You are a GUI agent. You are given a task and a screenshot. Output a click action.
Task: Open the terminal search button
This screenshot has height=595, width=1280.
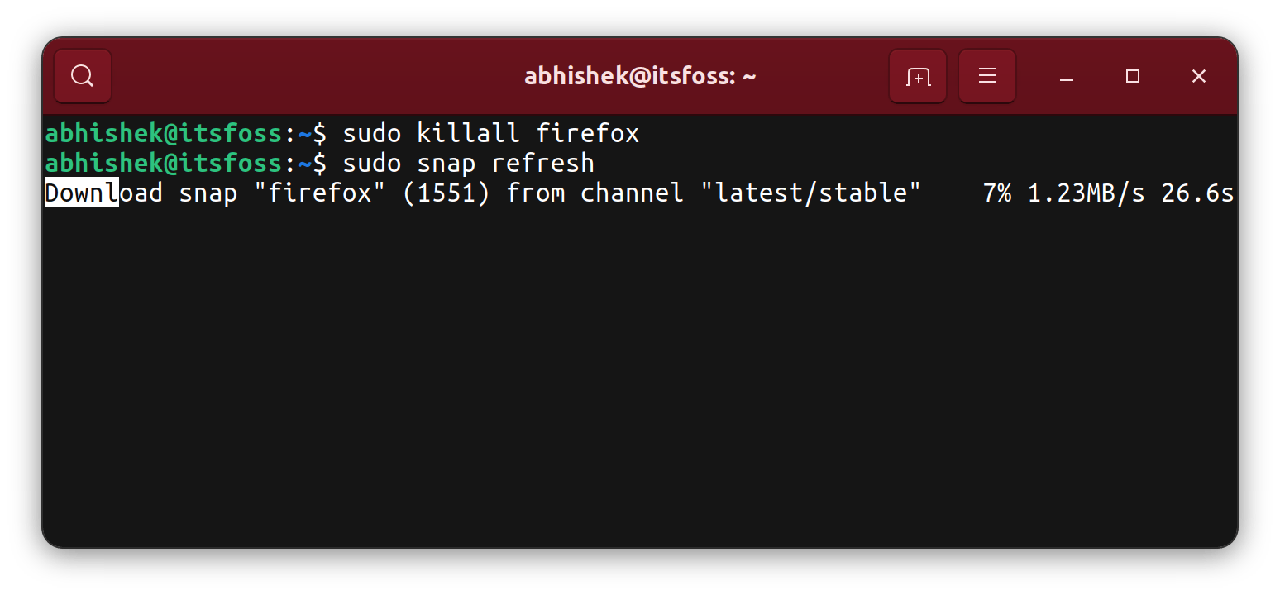click(83, 76)
